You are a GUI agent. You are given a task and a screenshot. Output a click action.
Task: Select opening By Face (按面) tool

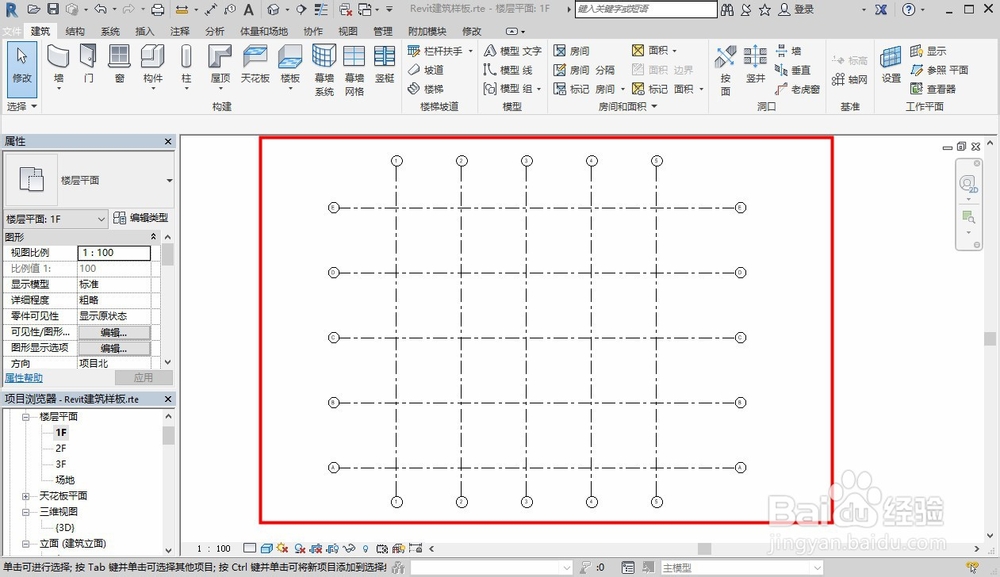[725, 70]
